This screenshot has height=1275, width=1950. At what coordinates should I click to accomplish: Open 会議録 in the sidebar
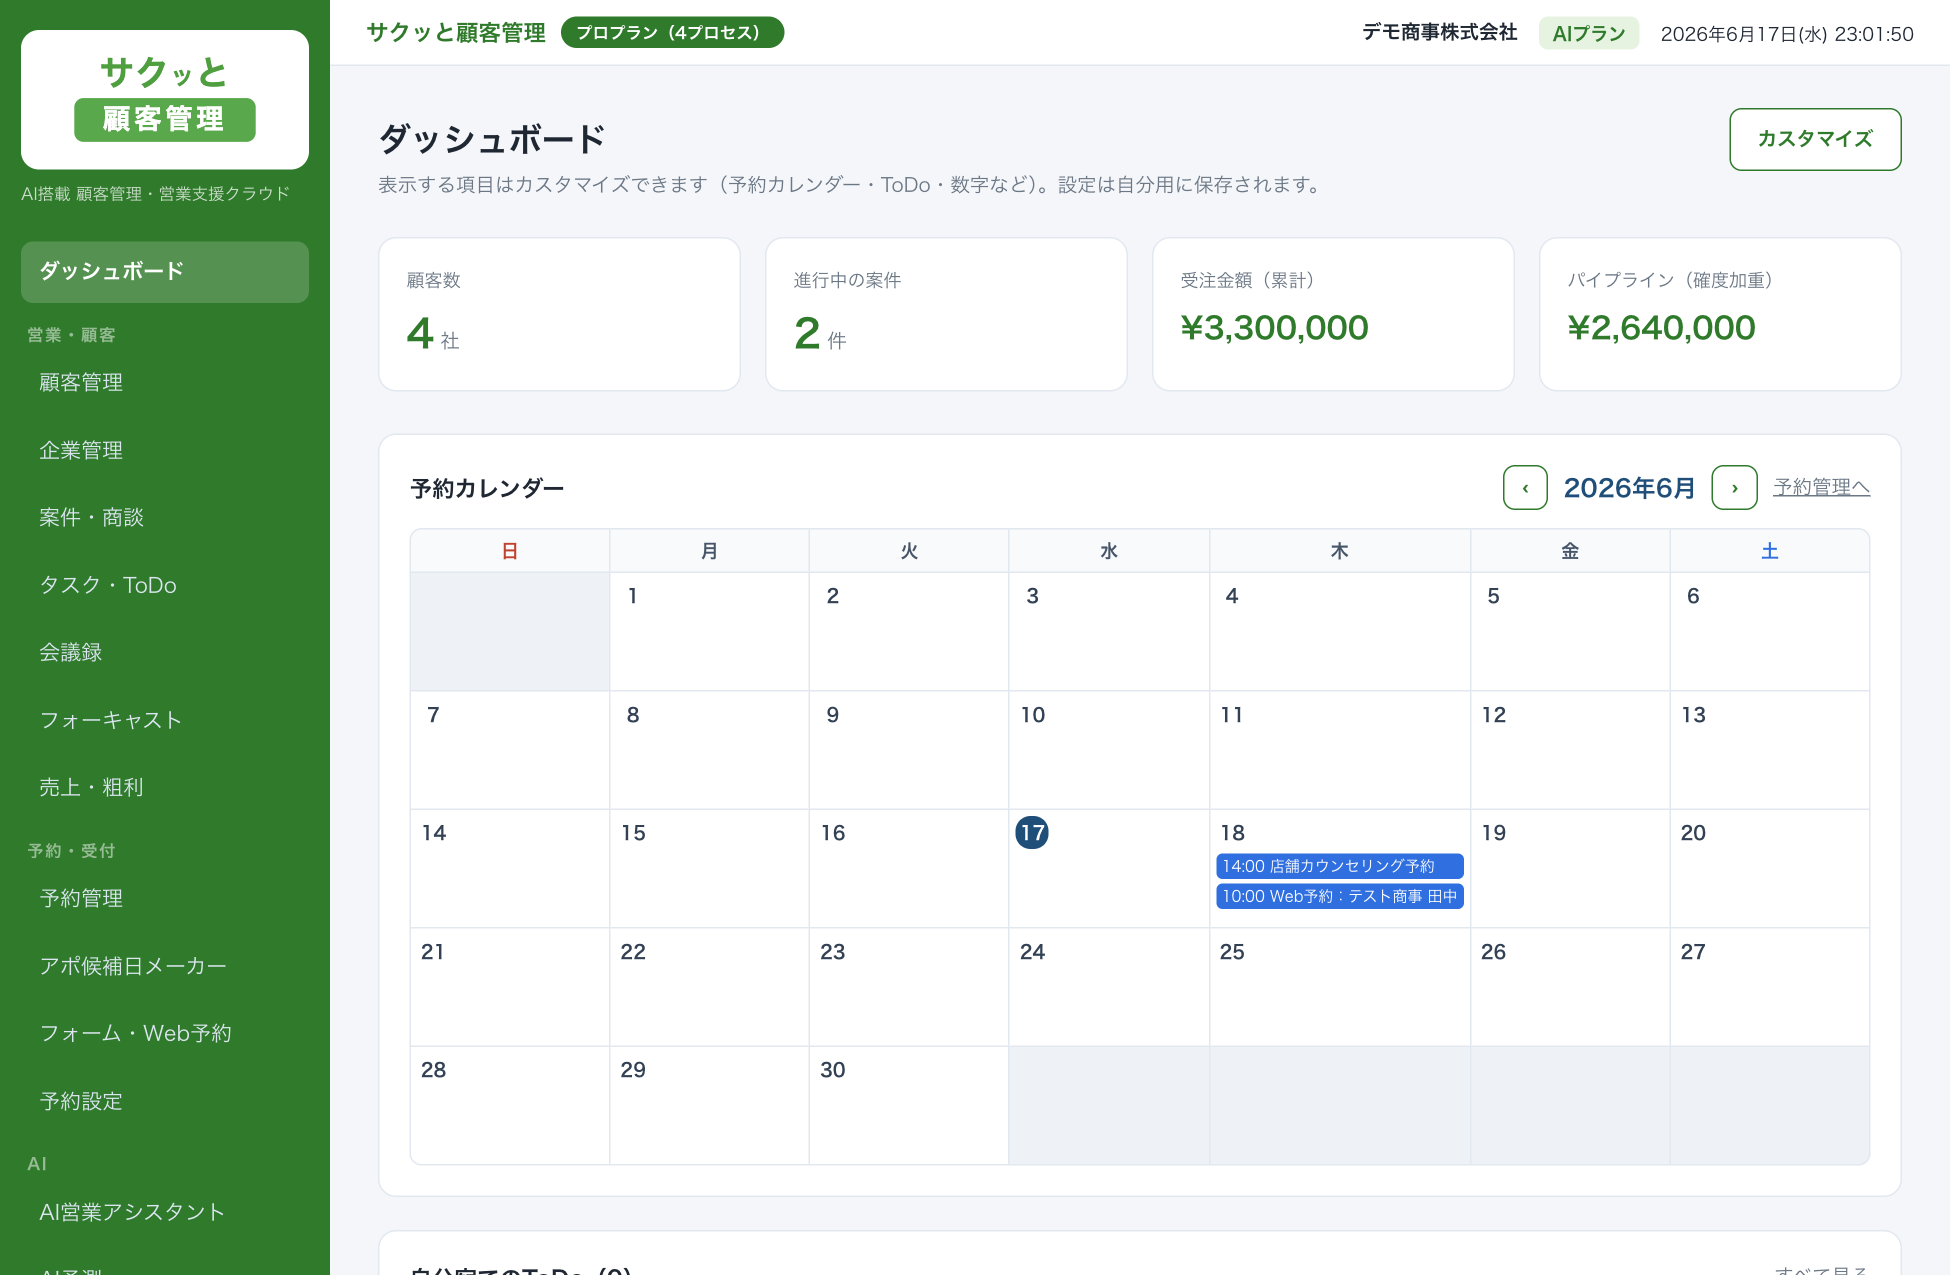point(165,652)
